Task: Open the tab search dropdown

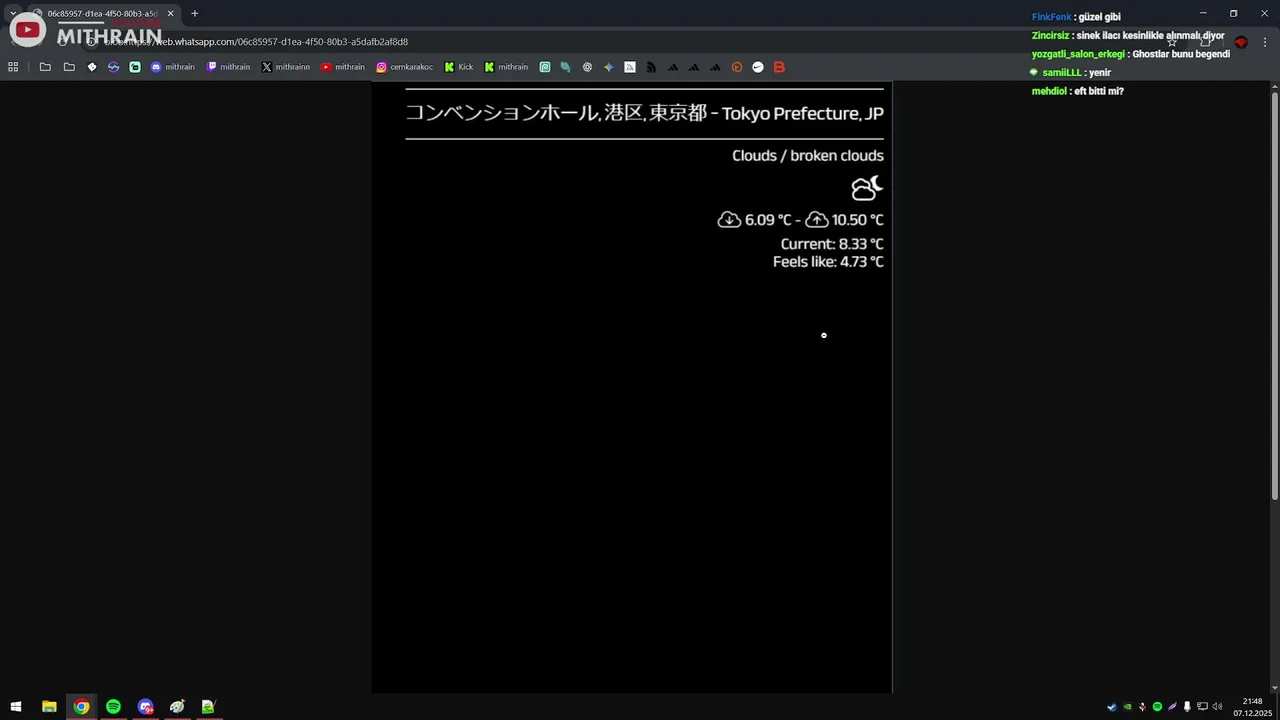Action: point(13,14)
